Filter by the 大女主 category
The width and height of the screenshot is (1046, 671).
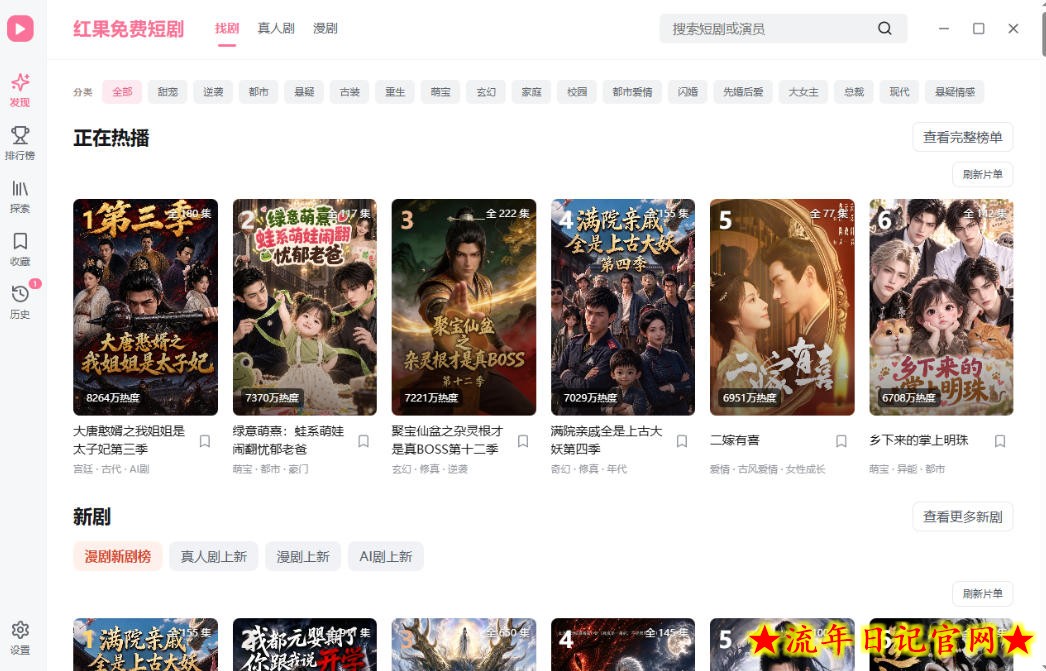click(x=803, y=92)
